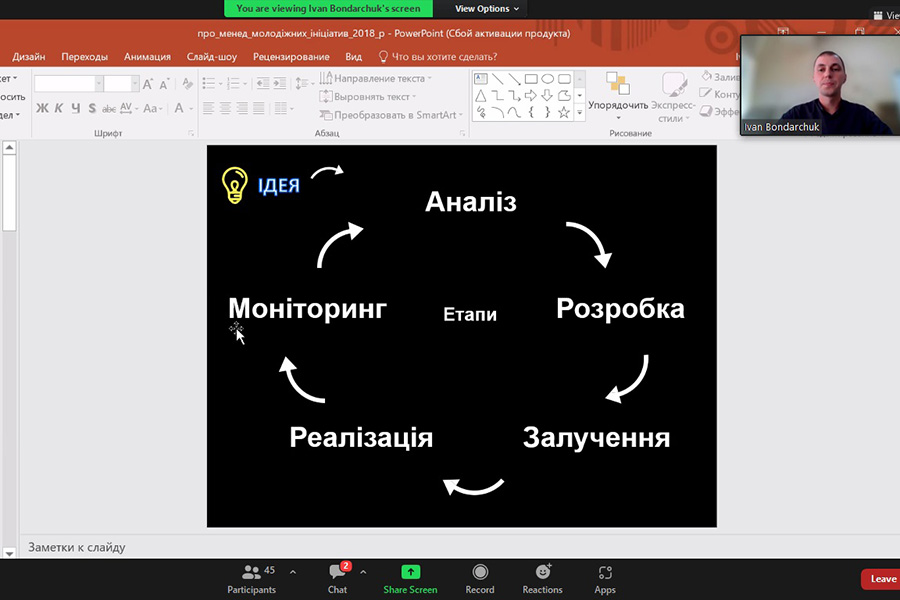
Task: Select the Scribble freeform shape
Action: tap(481, 112)
